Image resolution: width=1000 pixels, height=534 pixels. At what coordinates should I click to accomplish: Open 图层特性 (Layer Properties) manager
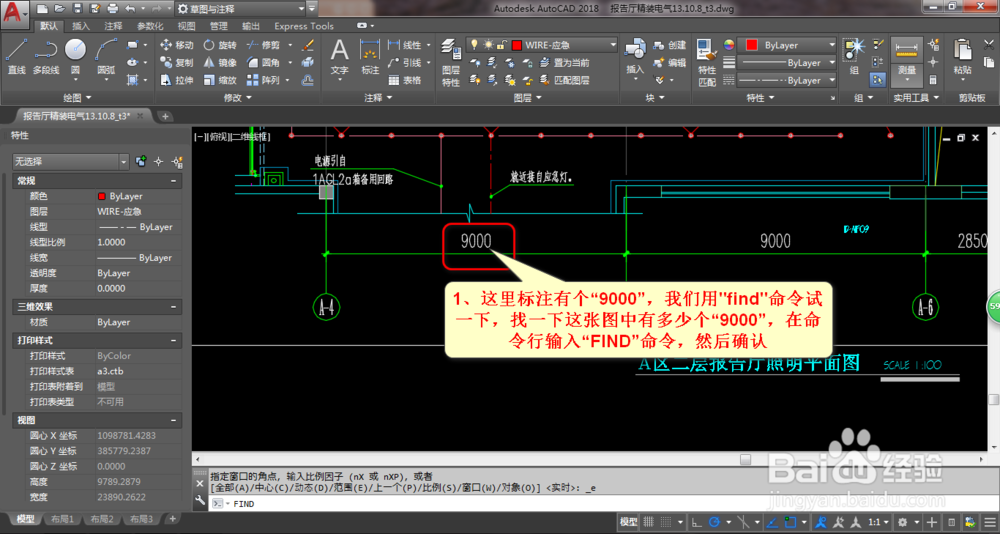tap(451, 63)
